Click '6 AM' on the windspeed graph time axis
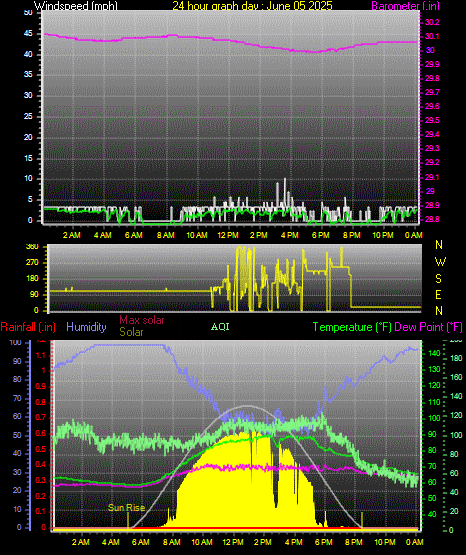The image size is (466, 555). point(134,235)
